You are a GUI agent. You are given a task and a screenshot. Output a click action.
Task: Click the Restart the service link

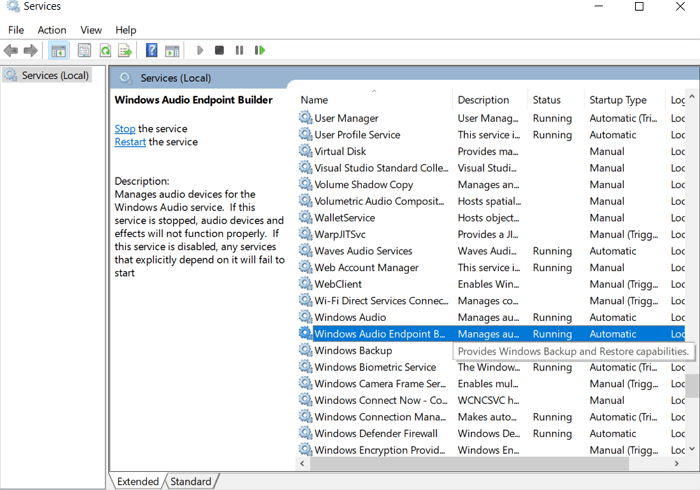(130, 142)
